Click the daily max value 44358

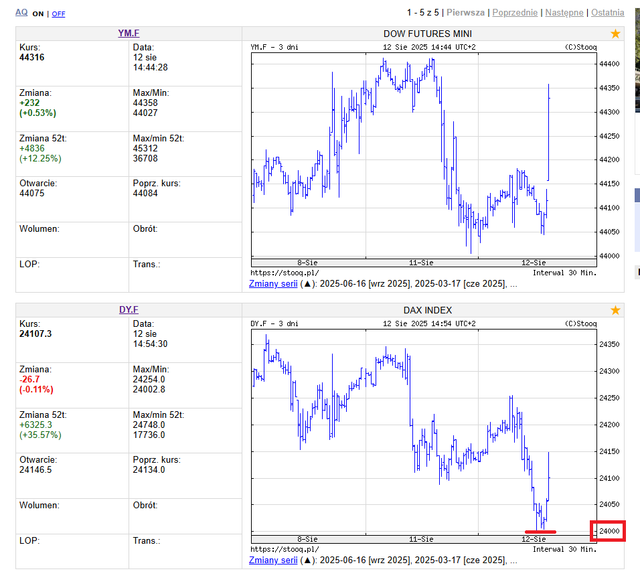[x=145, y=103]
